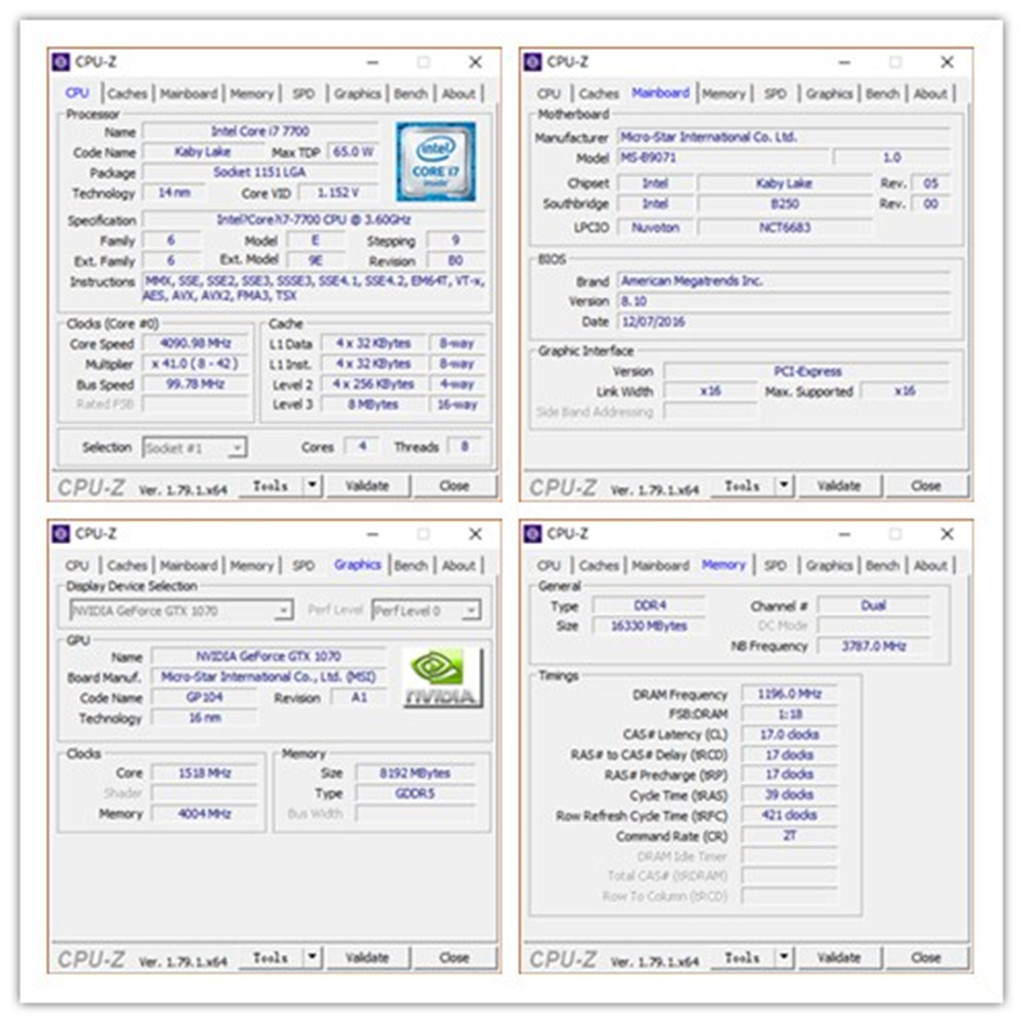The width and height of the screenshot is (1024, 1024).
Task: Click the CPU-Z icon in the top-left title bar
Action: (60, 62)
